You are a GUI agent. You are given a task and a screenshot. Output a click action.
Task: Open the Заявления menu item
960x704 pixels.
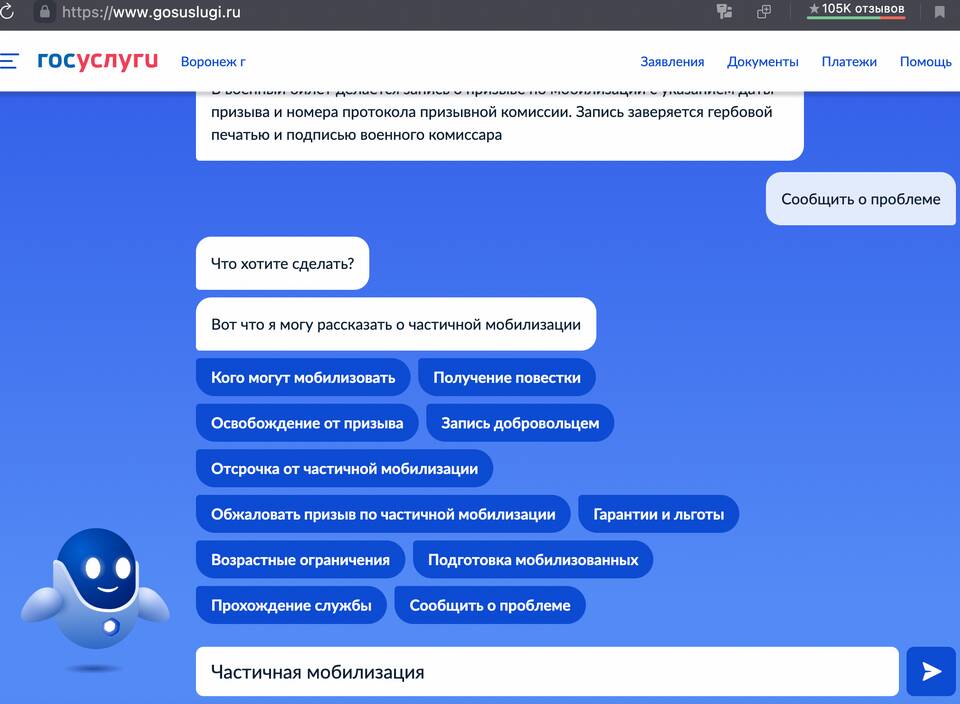[x=672, y=62]
